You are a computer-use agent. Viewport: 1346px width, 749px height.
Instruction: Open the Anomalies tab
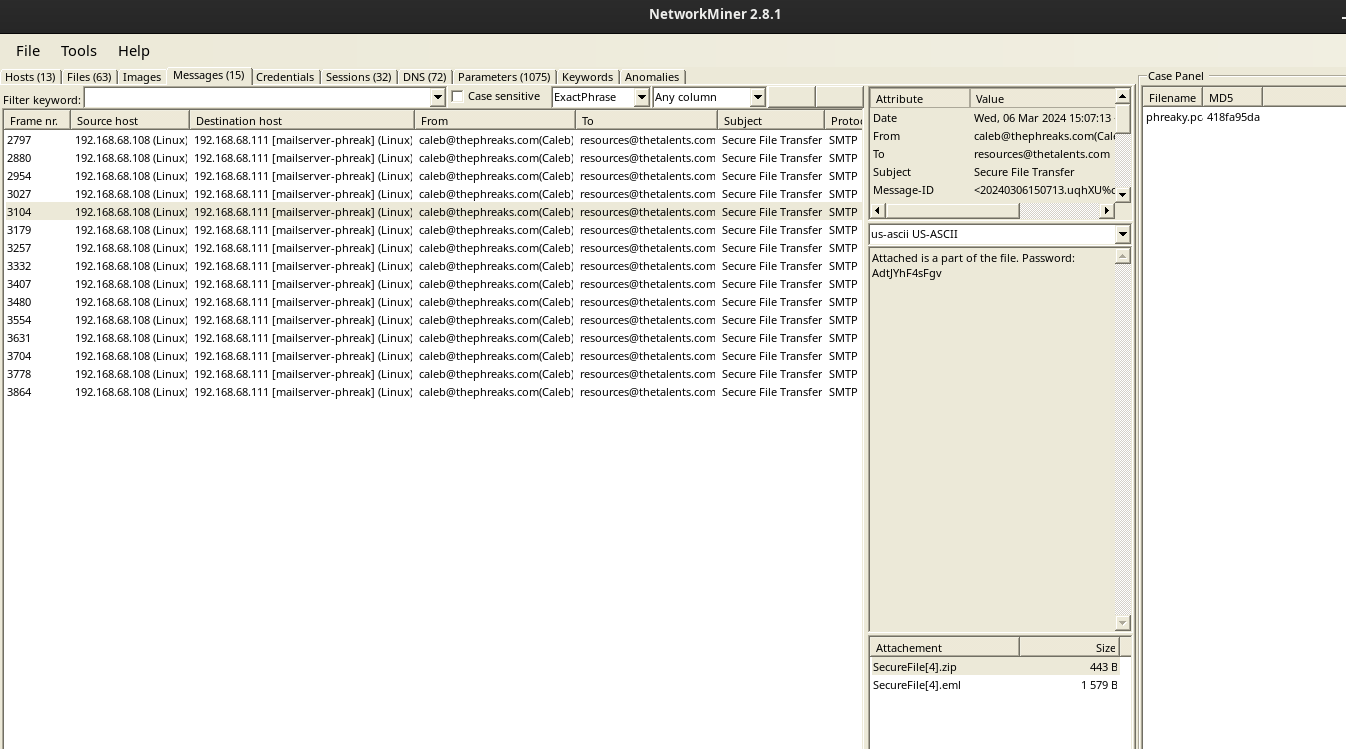pos(652,77)
